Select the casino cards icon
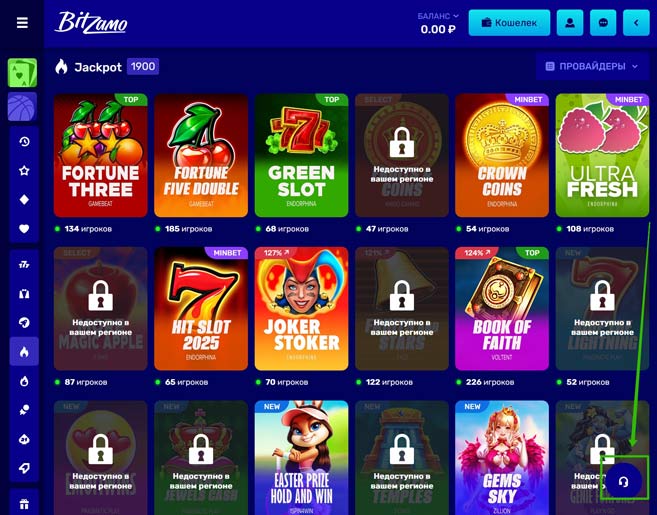The width and height of the screenshot is (657, 515). coord(22,73)
